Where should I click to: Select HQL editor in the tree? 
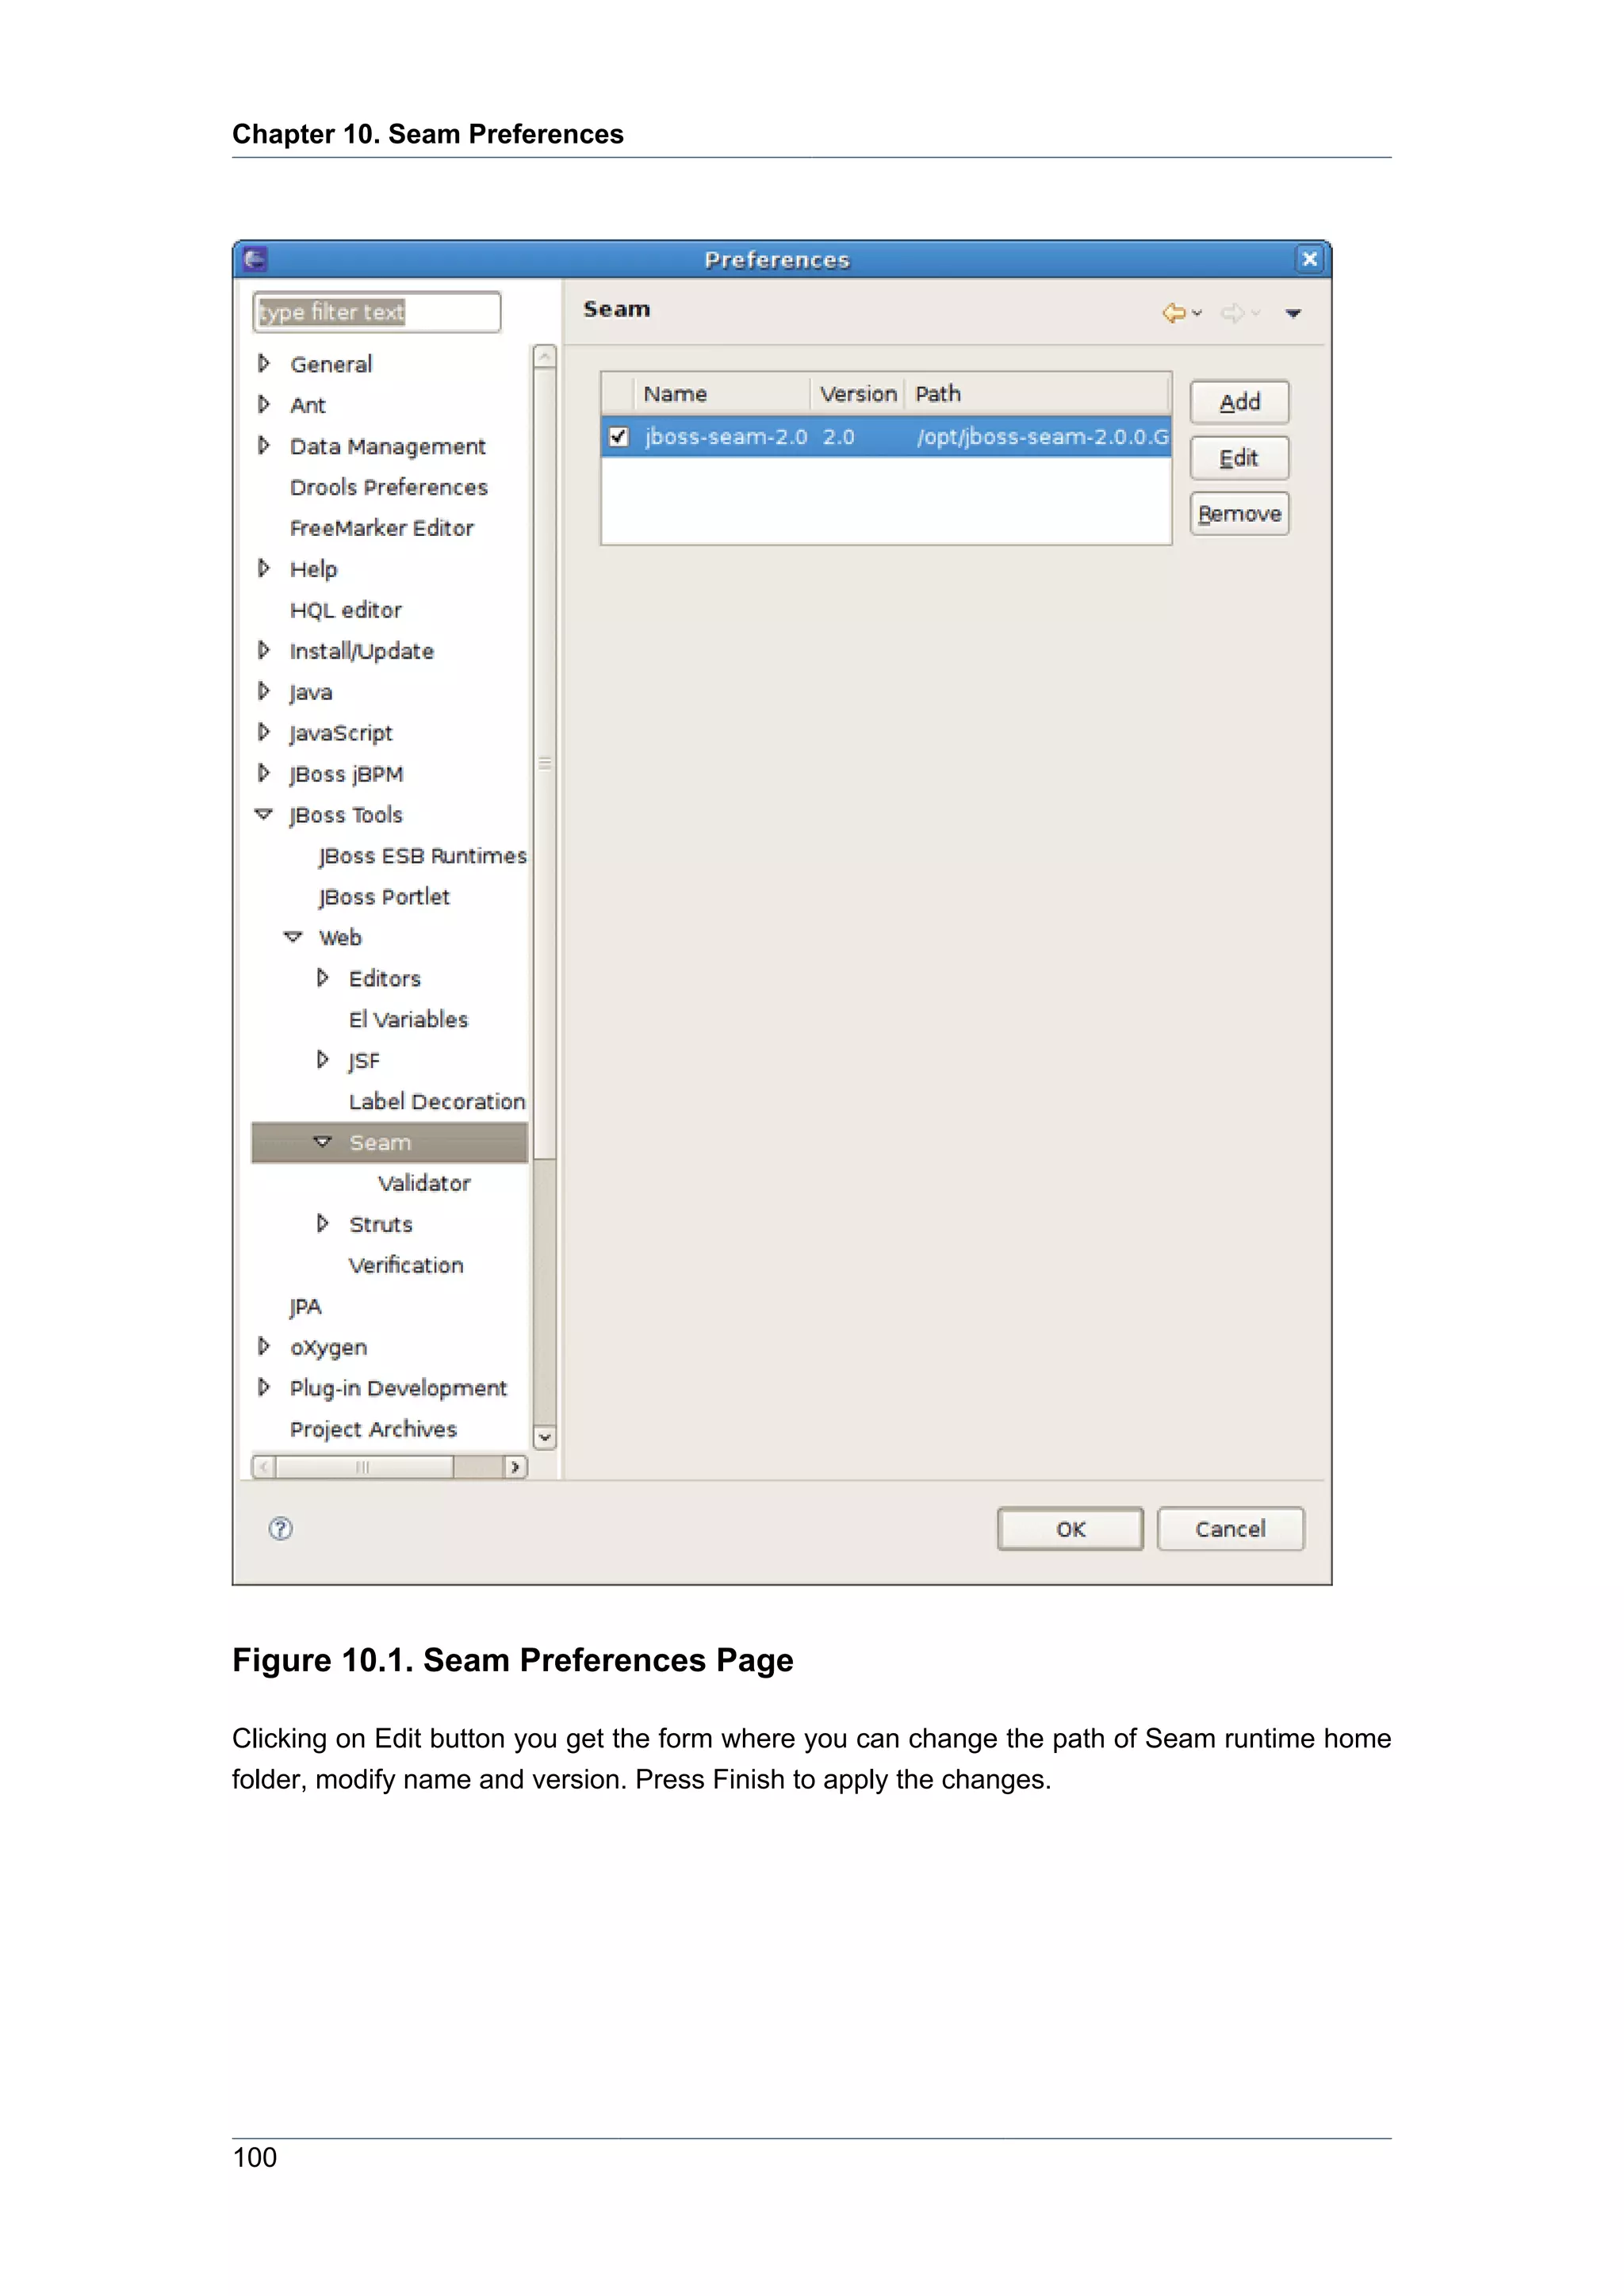pyautogui.click(x=346, y=610)
